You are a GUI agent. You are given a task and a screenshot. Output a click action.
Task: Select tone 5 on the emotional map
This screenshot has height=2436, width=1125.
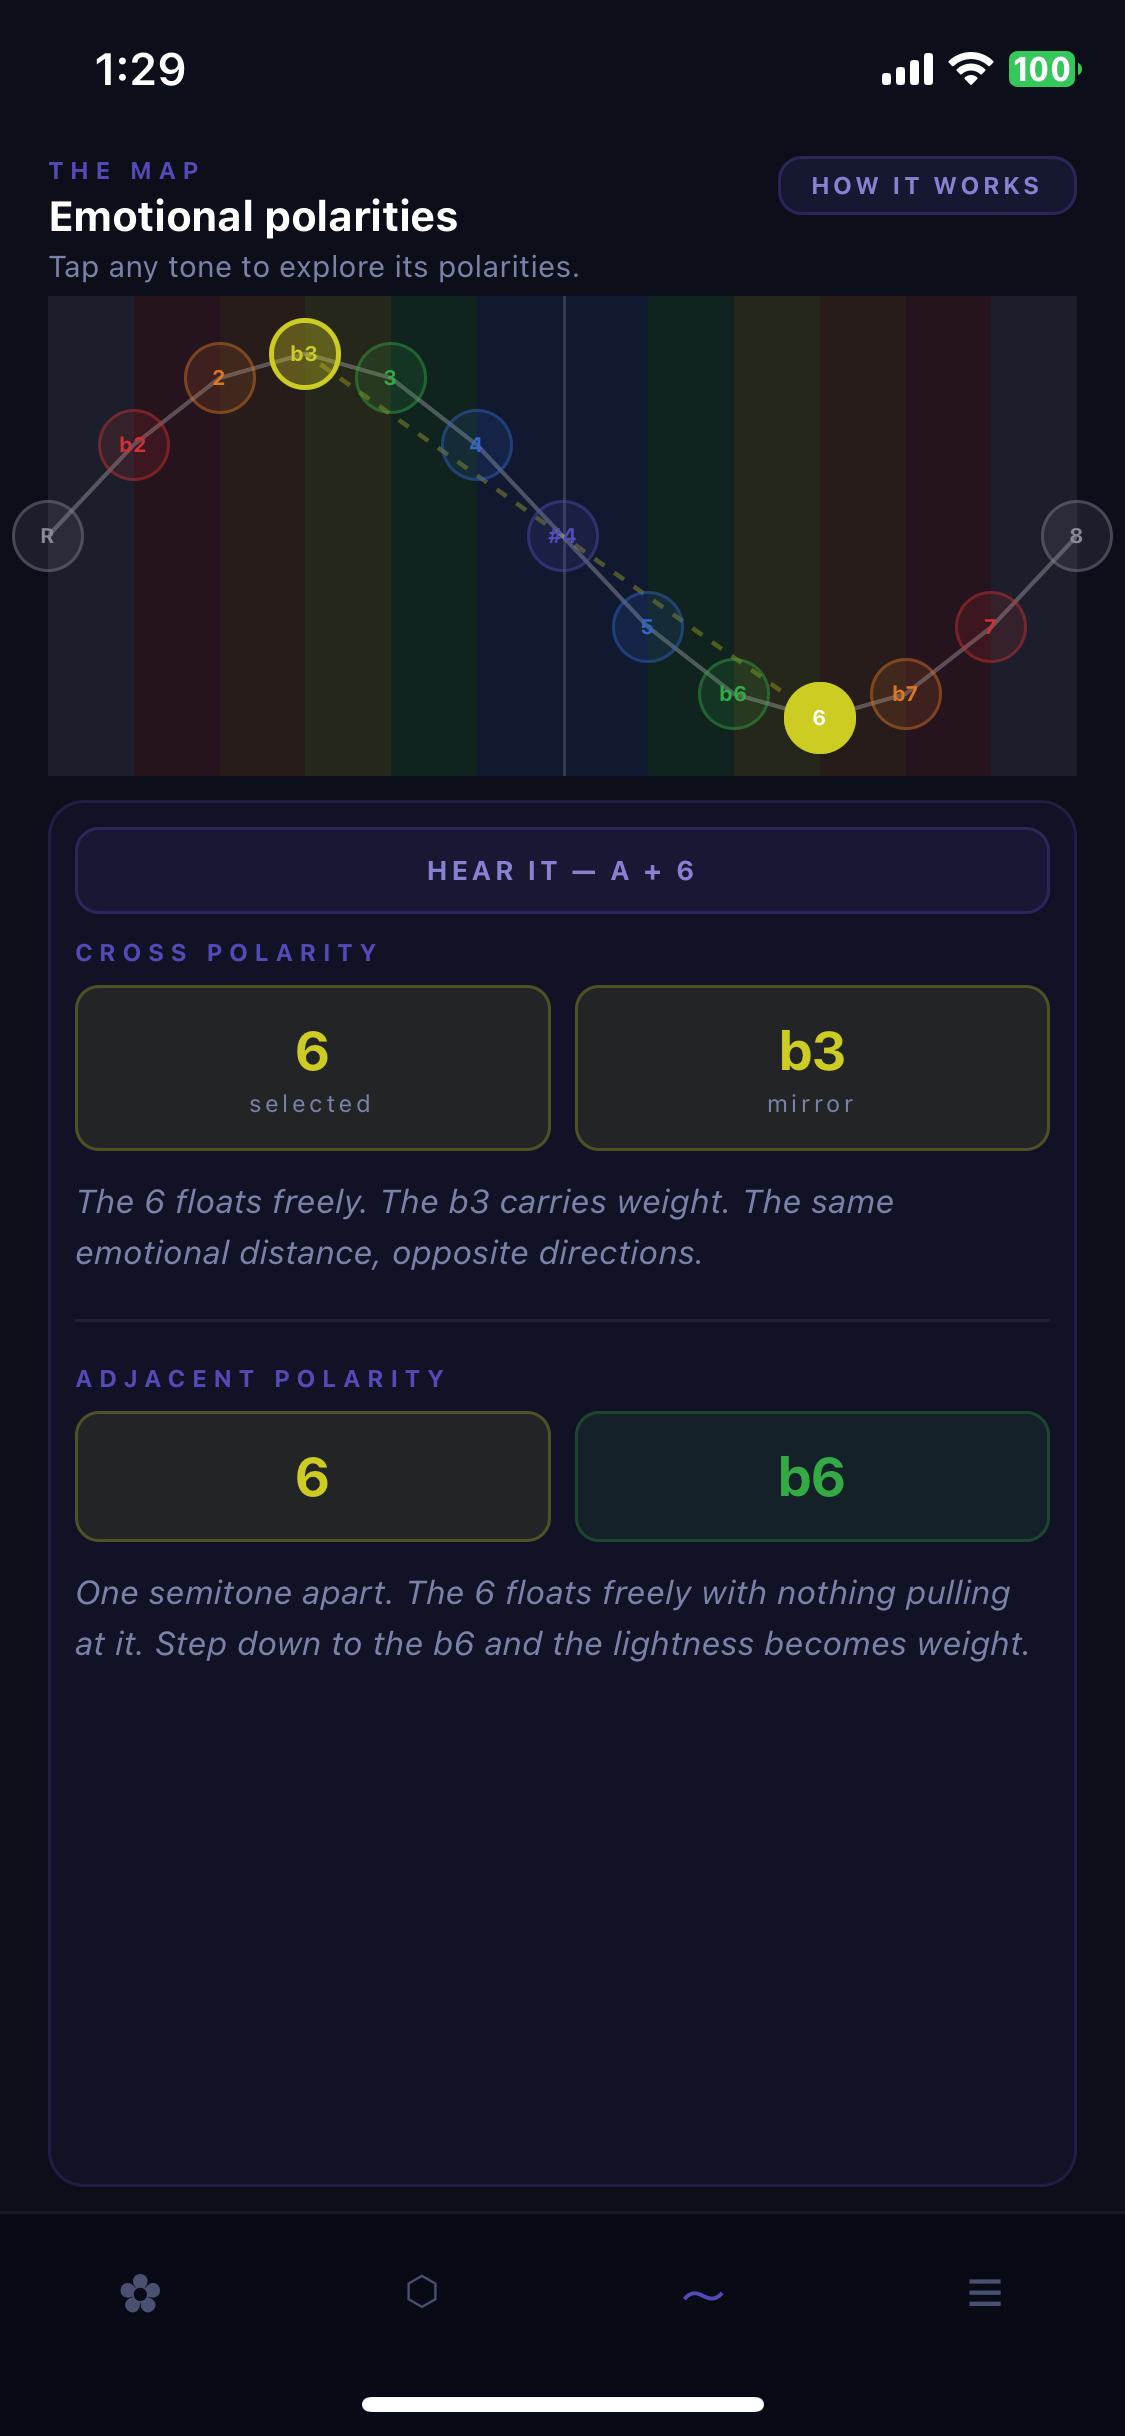coord(647,626)
